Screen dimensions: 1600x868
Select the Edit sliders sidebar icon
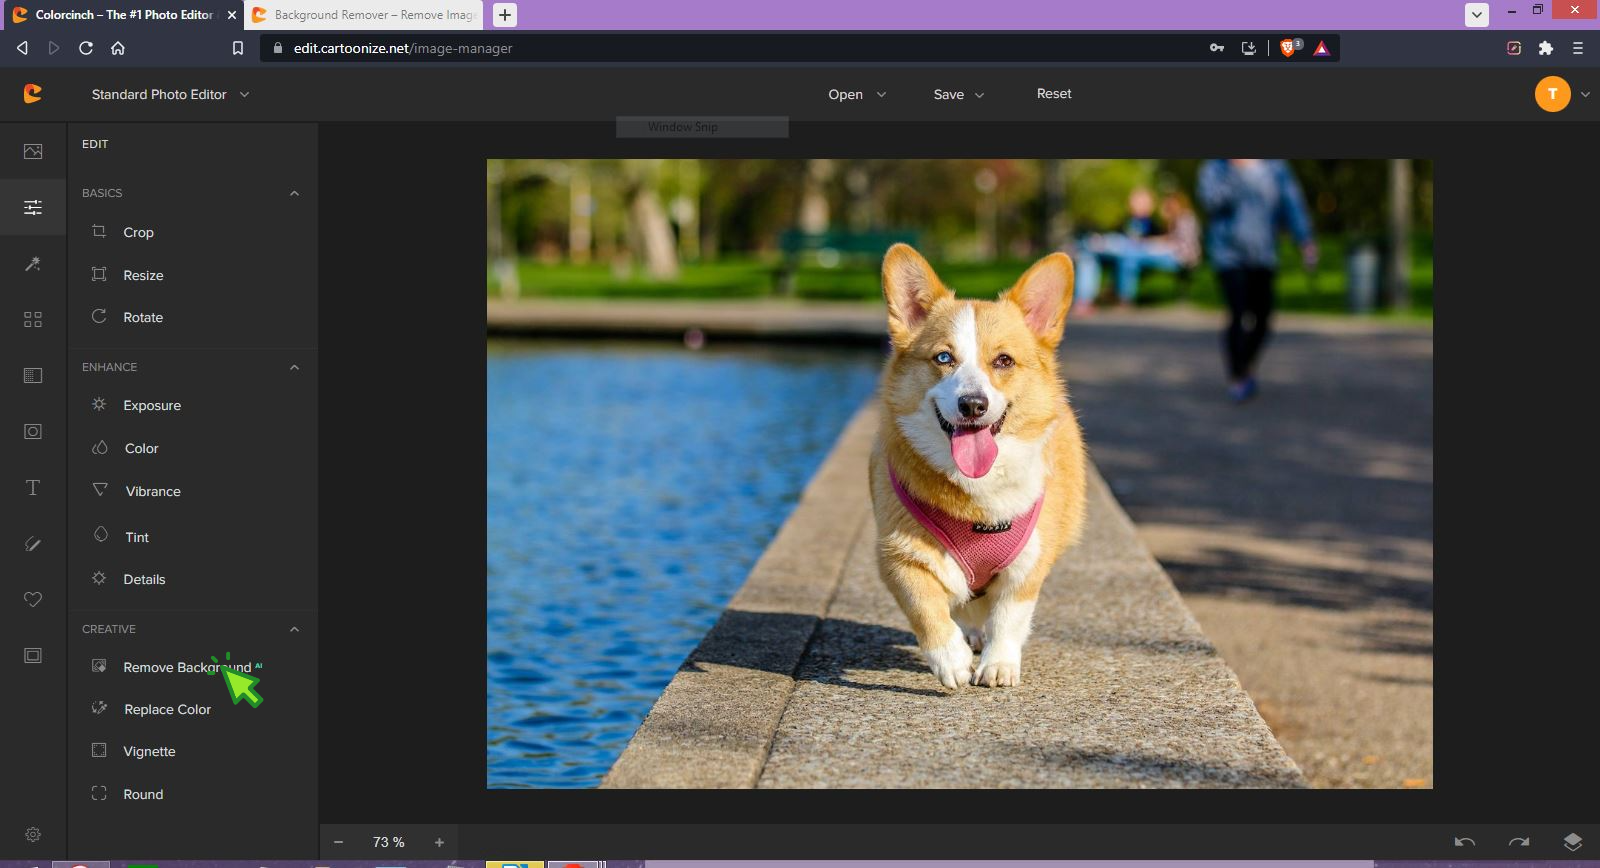33,207
